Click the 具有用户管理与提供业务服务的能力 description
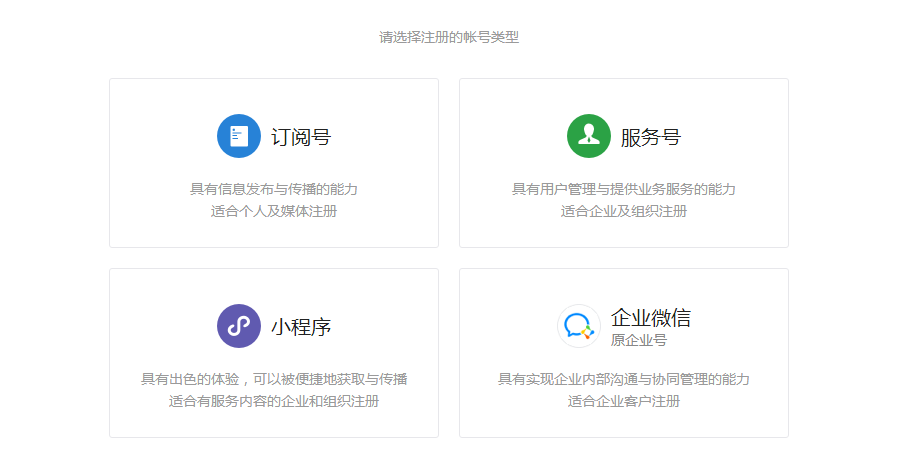 tap(624, 189)
